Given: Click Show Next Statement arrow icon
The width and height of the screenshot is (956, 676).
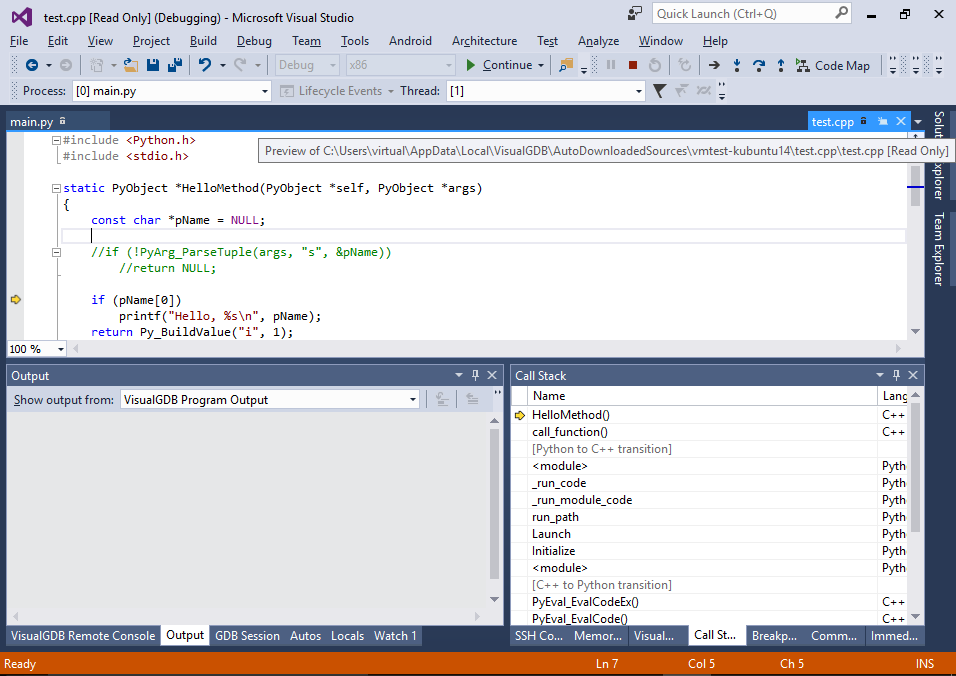Looking at the screenshot, I should [714, 65].
